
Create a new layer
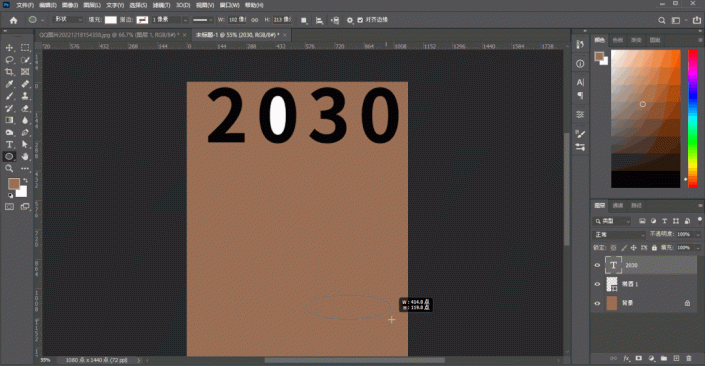676,358
